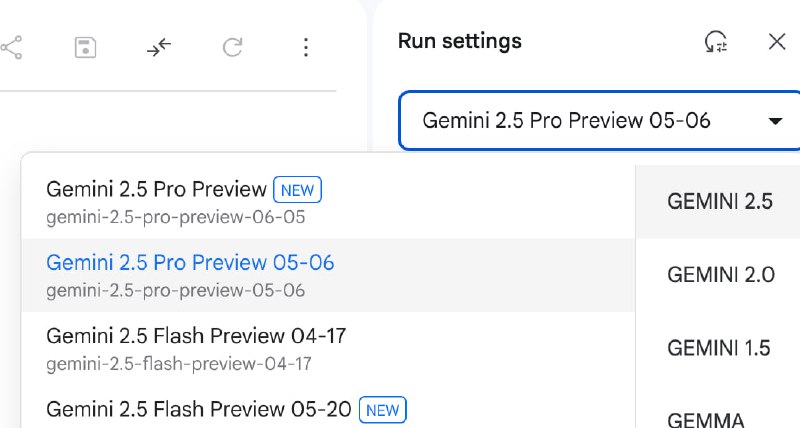Switch to the GEMINI 2.0 category
Image resolution: width=800 pixels, height=428 pixels.
tap(718, 275)
